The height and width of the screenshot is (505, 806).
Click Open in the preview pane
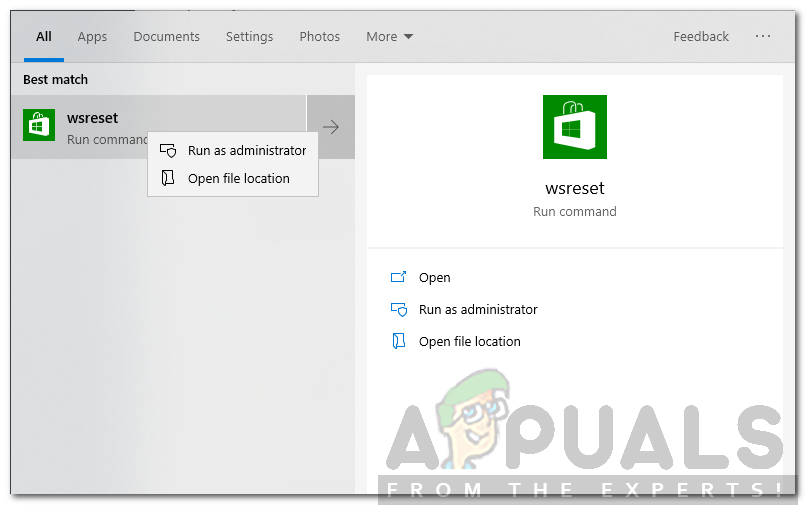(434, 278)
